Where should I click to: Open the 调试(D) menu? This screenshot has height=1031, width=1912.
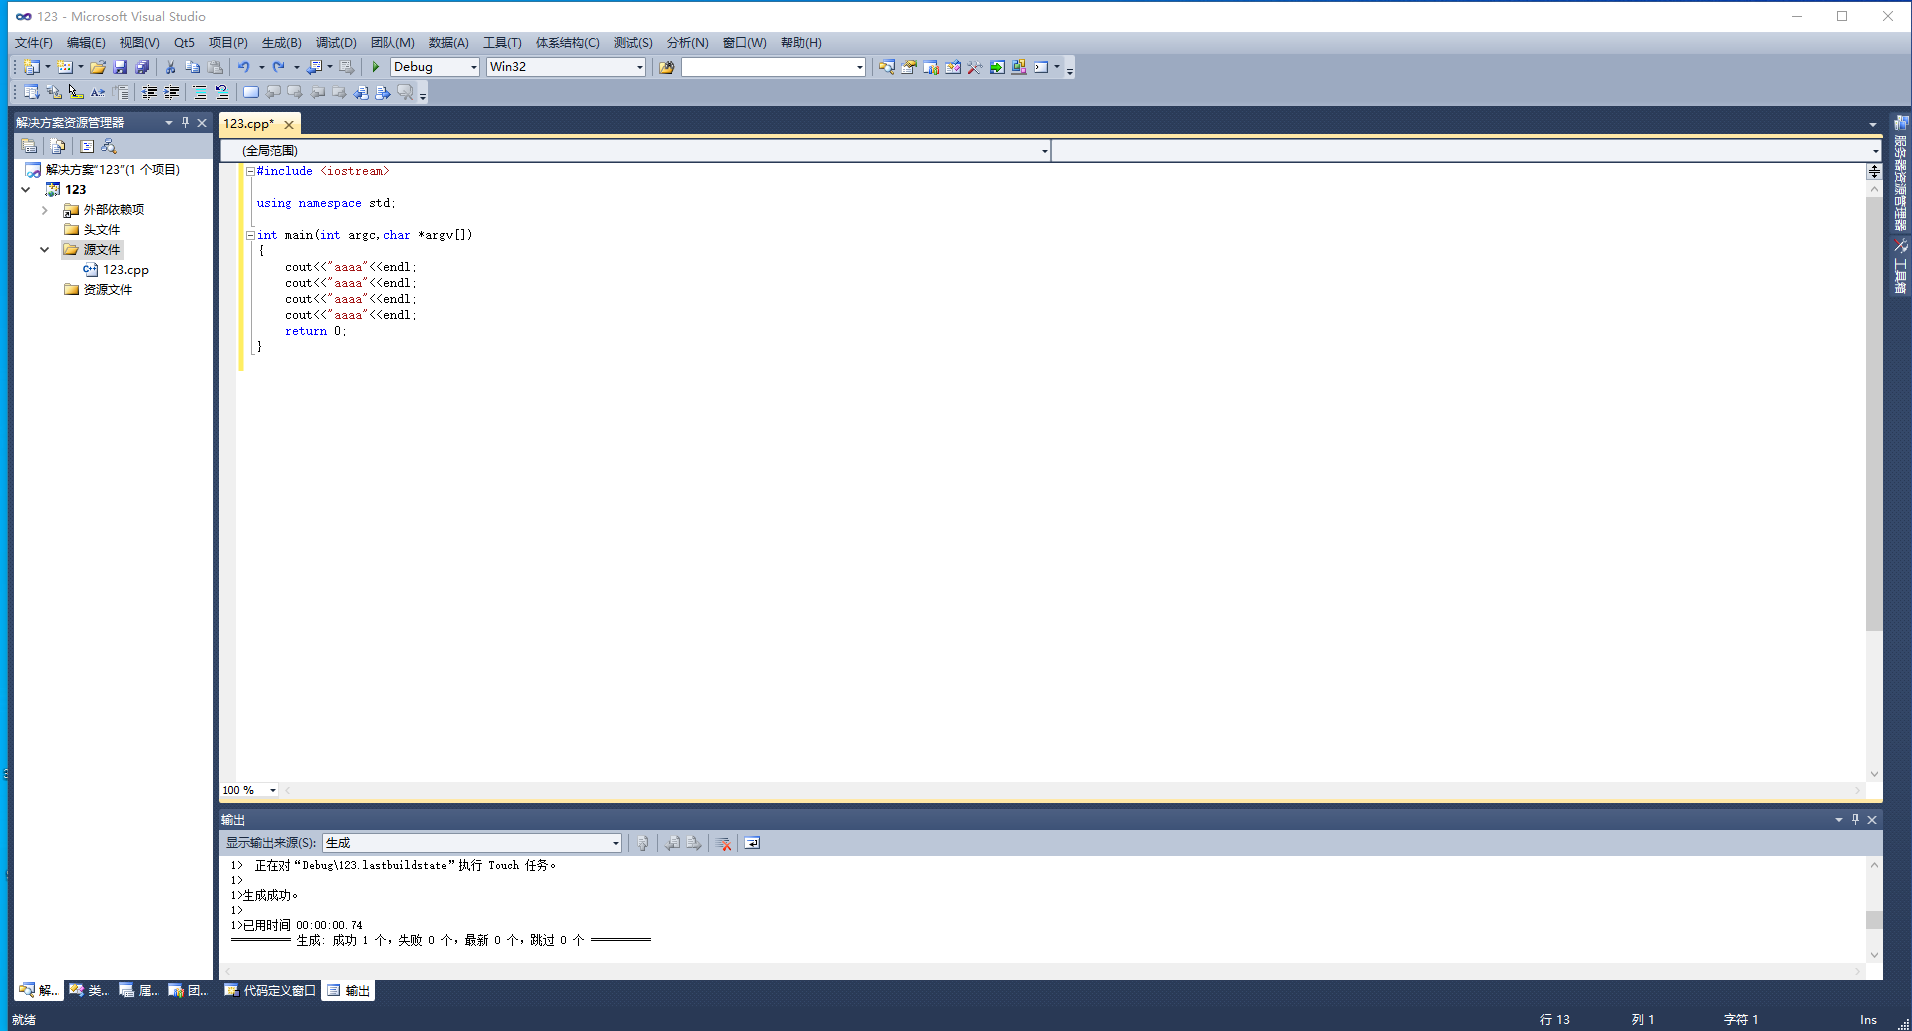tap(336, 42)
